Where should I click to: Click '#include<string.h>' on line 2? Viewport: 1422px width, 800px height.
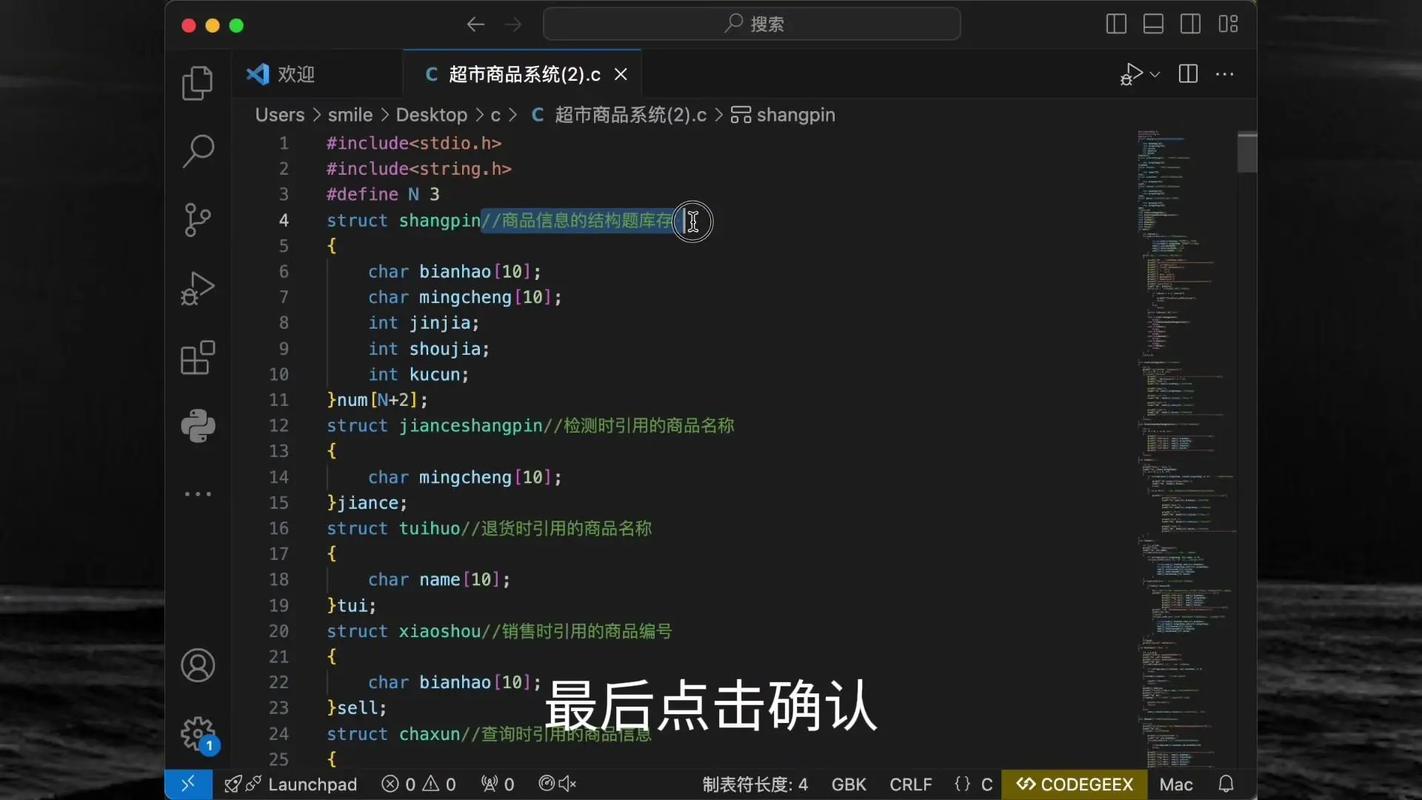(419, 169)
